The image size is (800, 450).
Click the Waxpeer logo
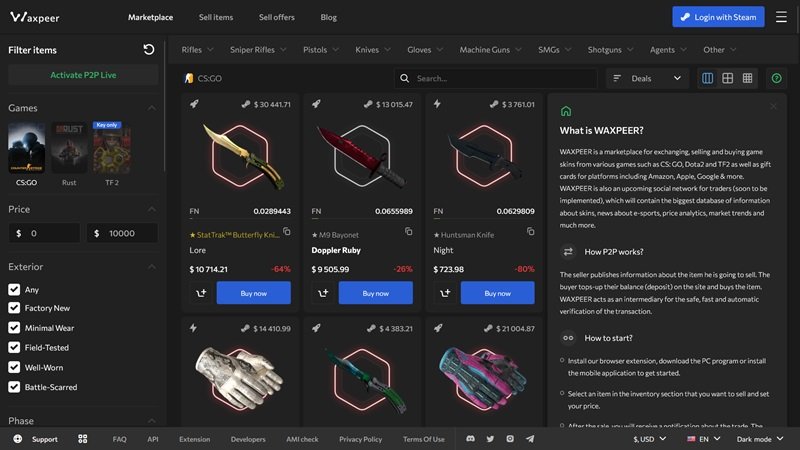pyautogui.click(x=35, y=17)
